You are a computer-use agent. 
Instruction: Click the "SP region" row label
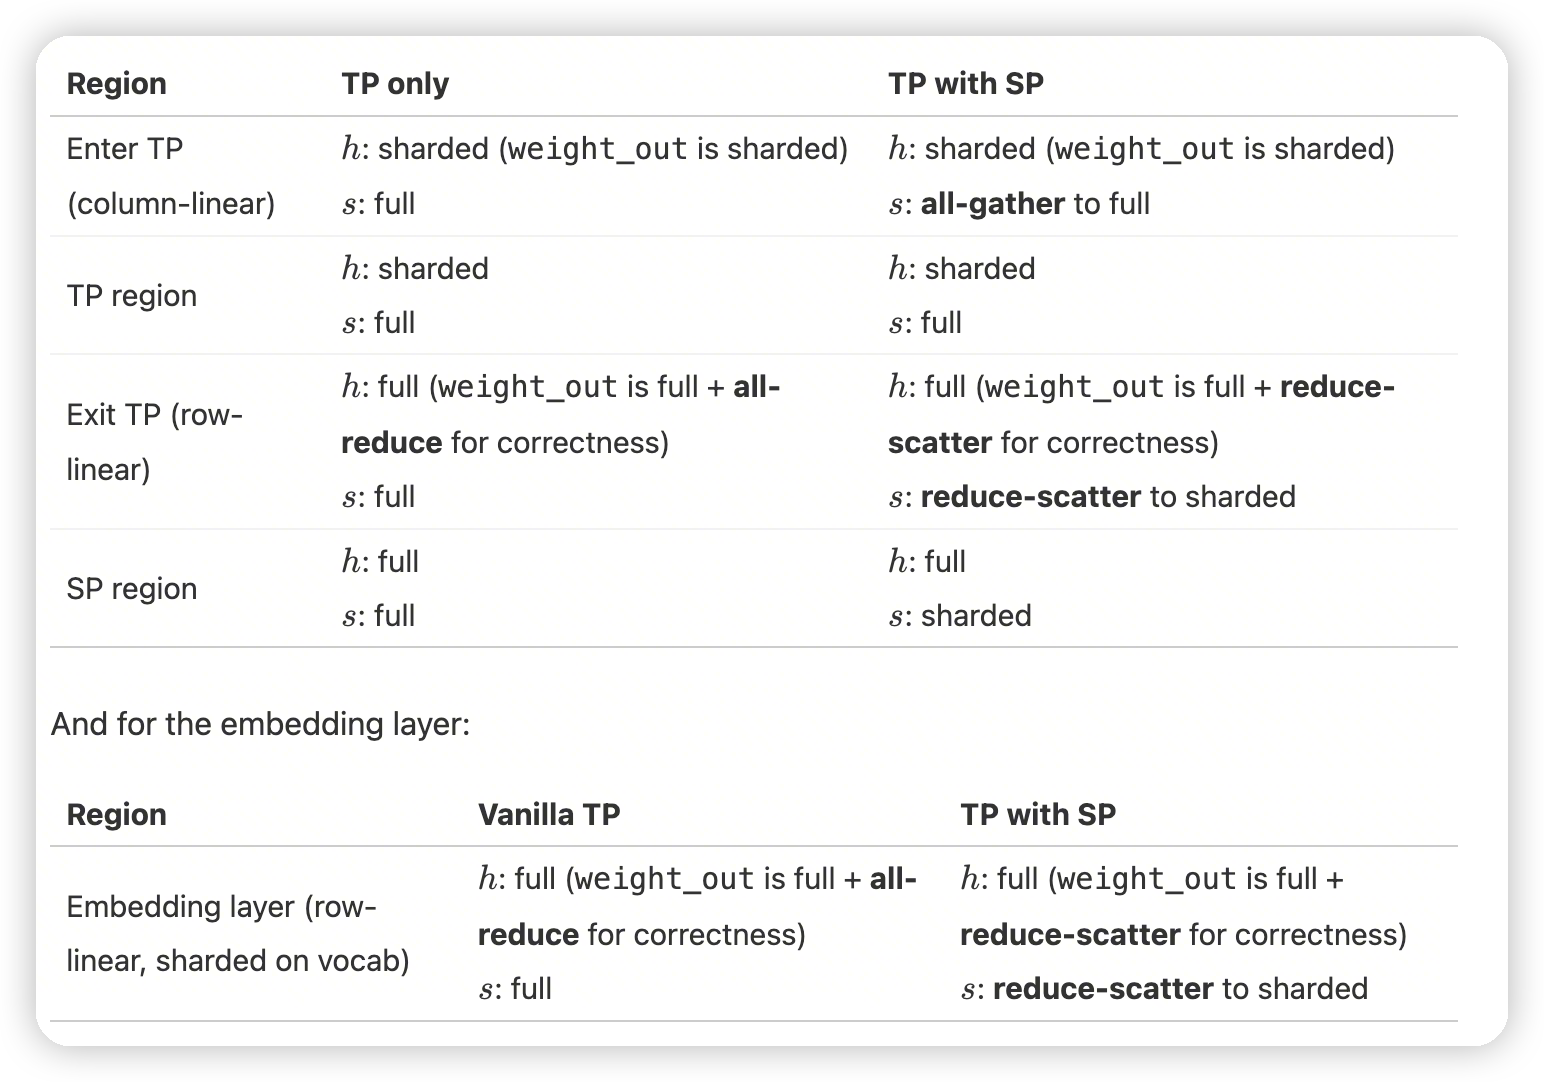[x=131, y=588]
